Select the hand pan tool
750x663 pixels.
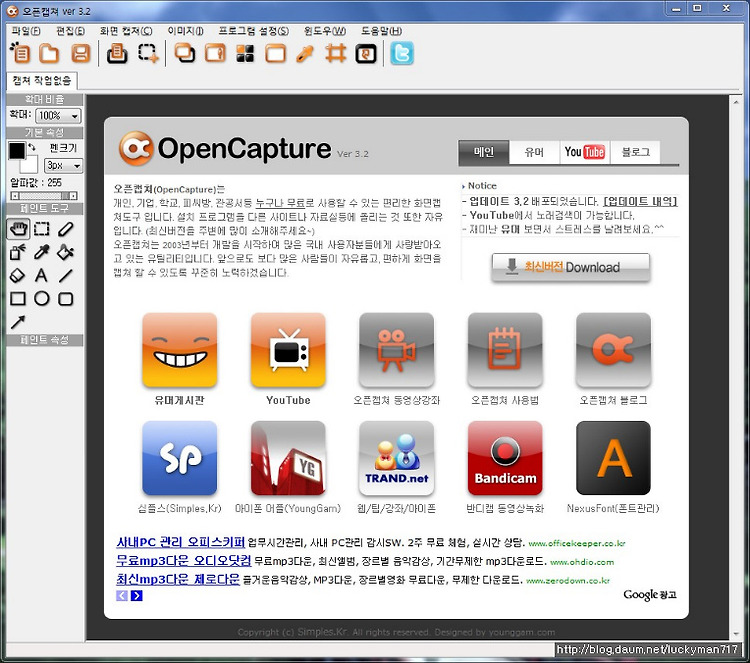click(18, 229)
